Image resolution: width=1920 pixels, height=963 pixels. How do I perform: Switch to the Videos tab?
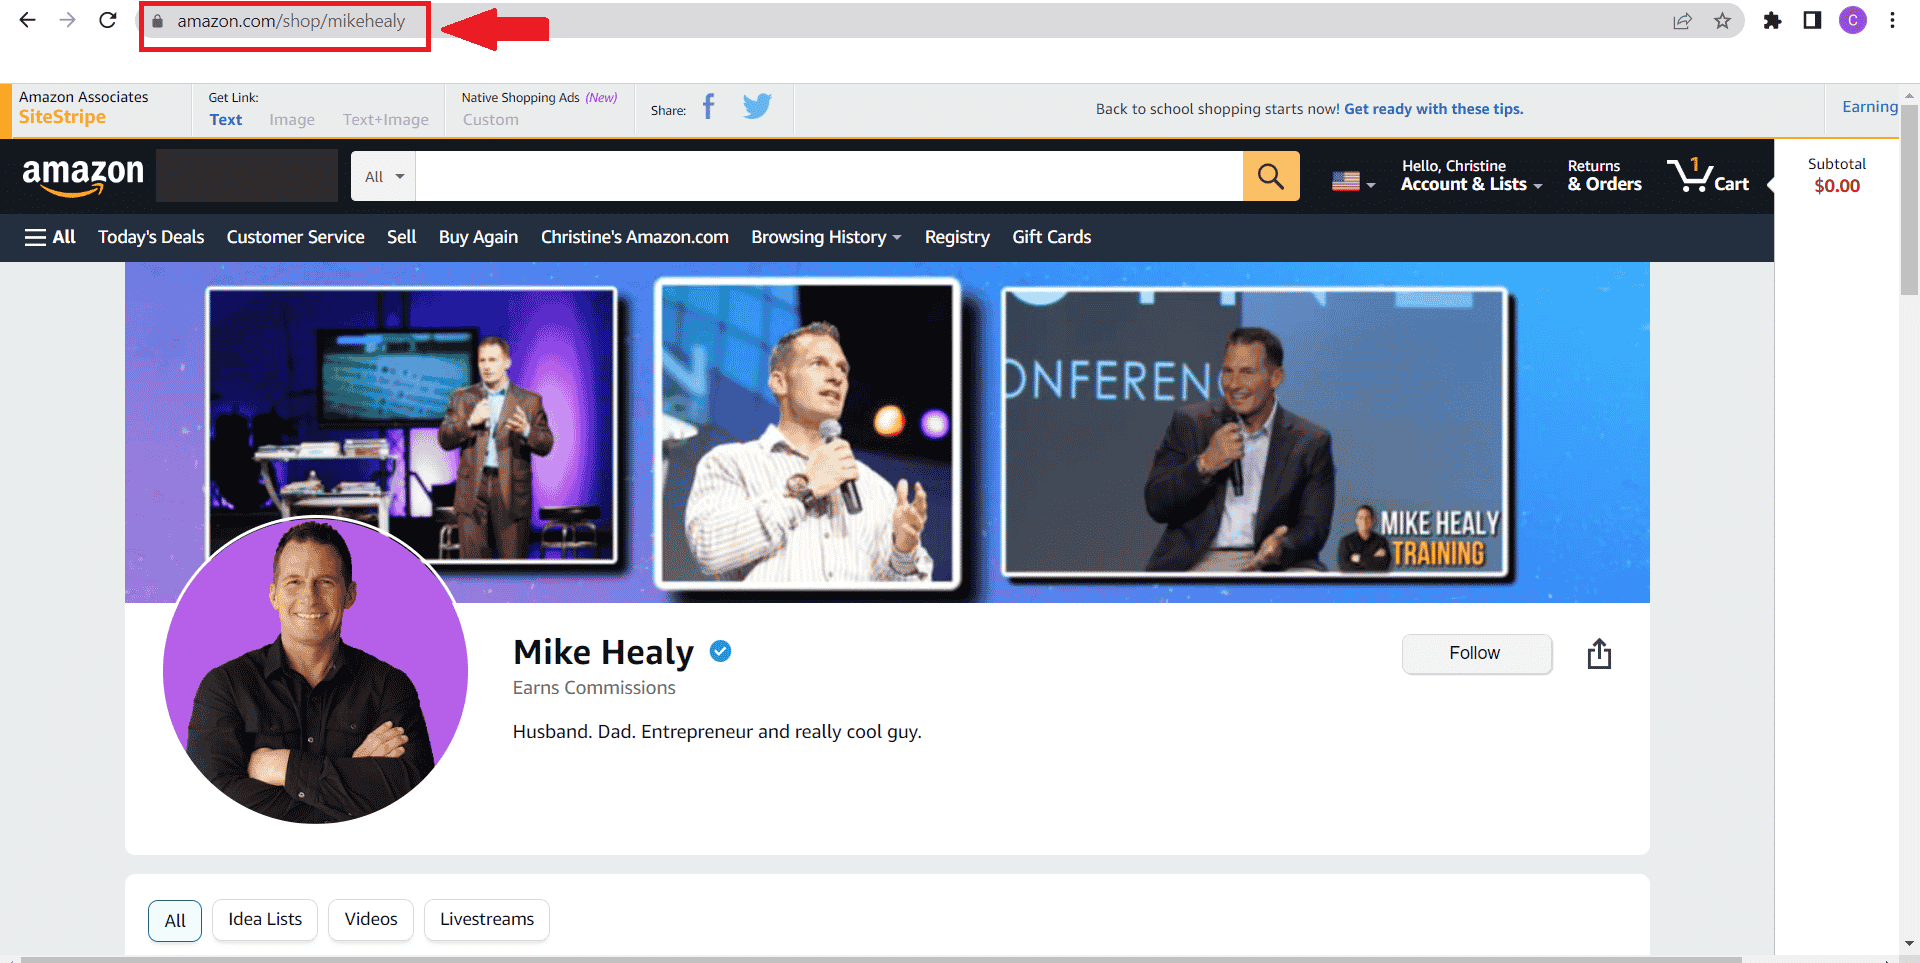point(371,919)
